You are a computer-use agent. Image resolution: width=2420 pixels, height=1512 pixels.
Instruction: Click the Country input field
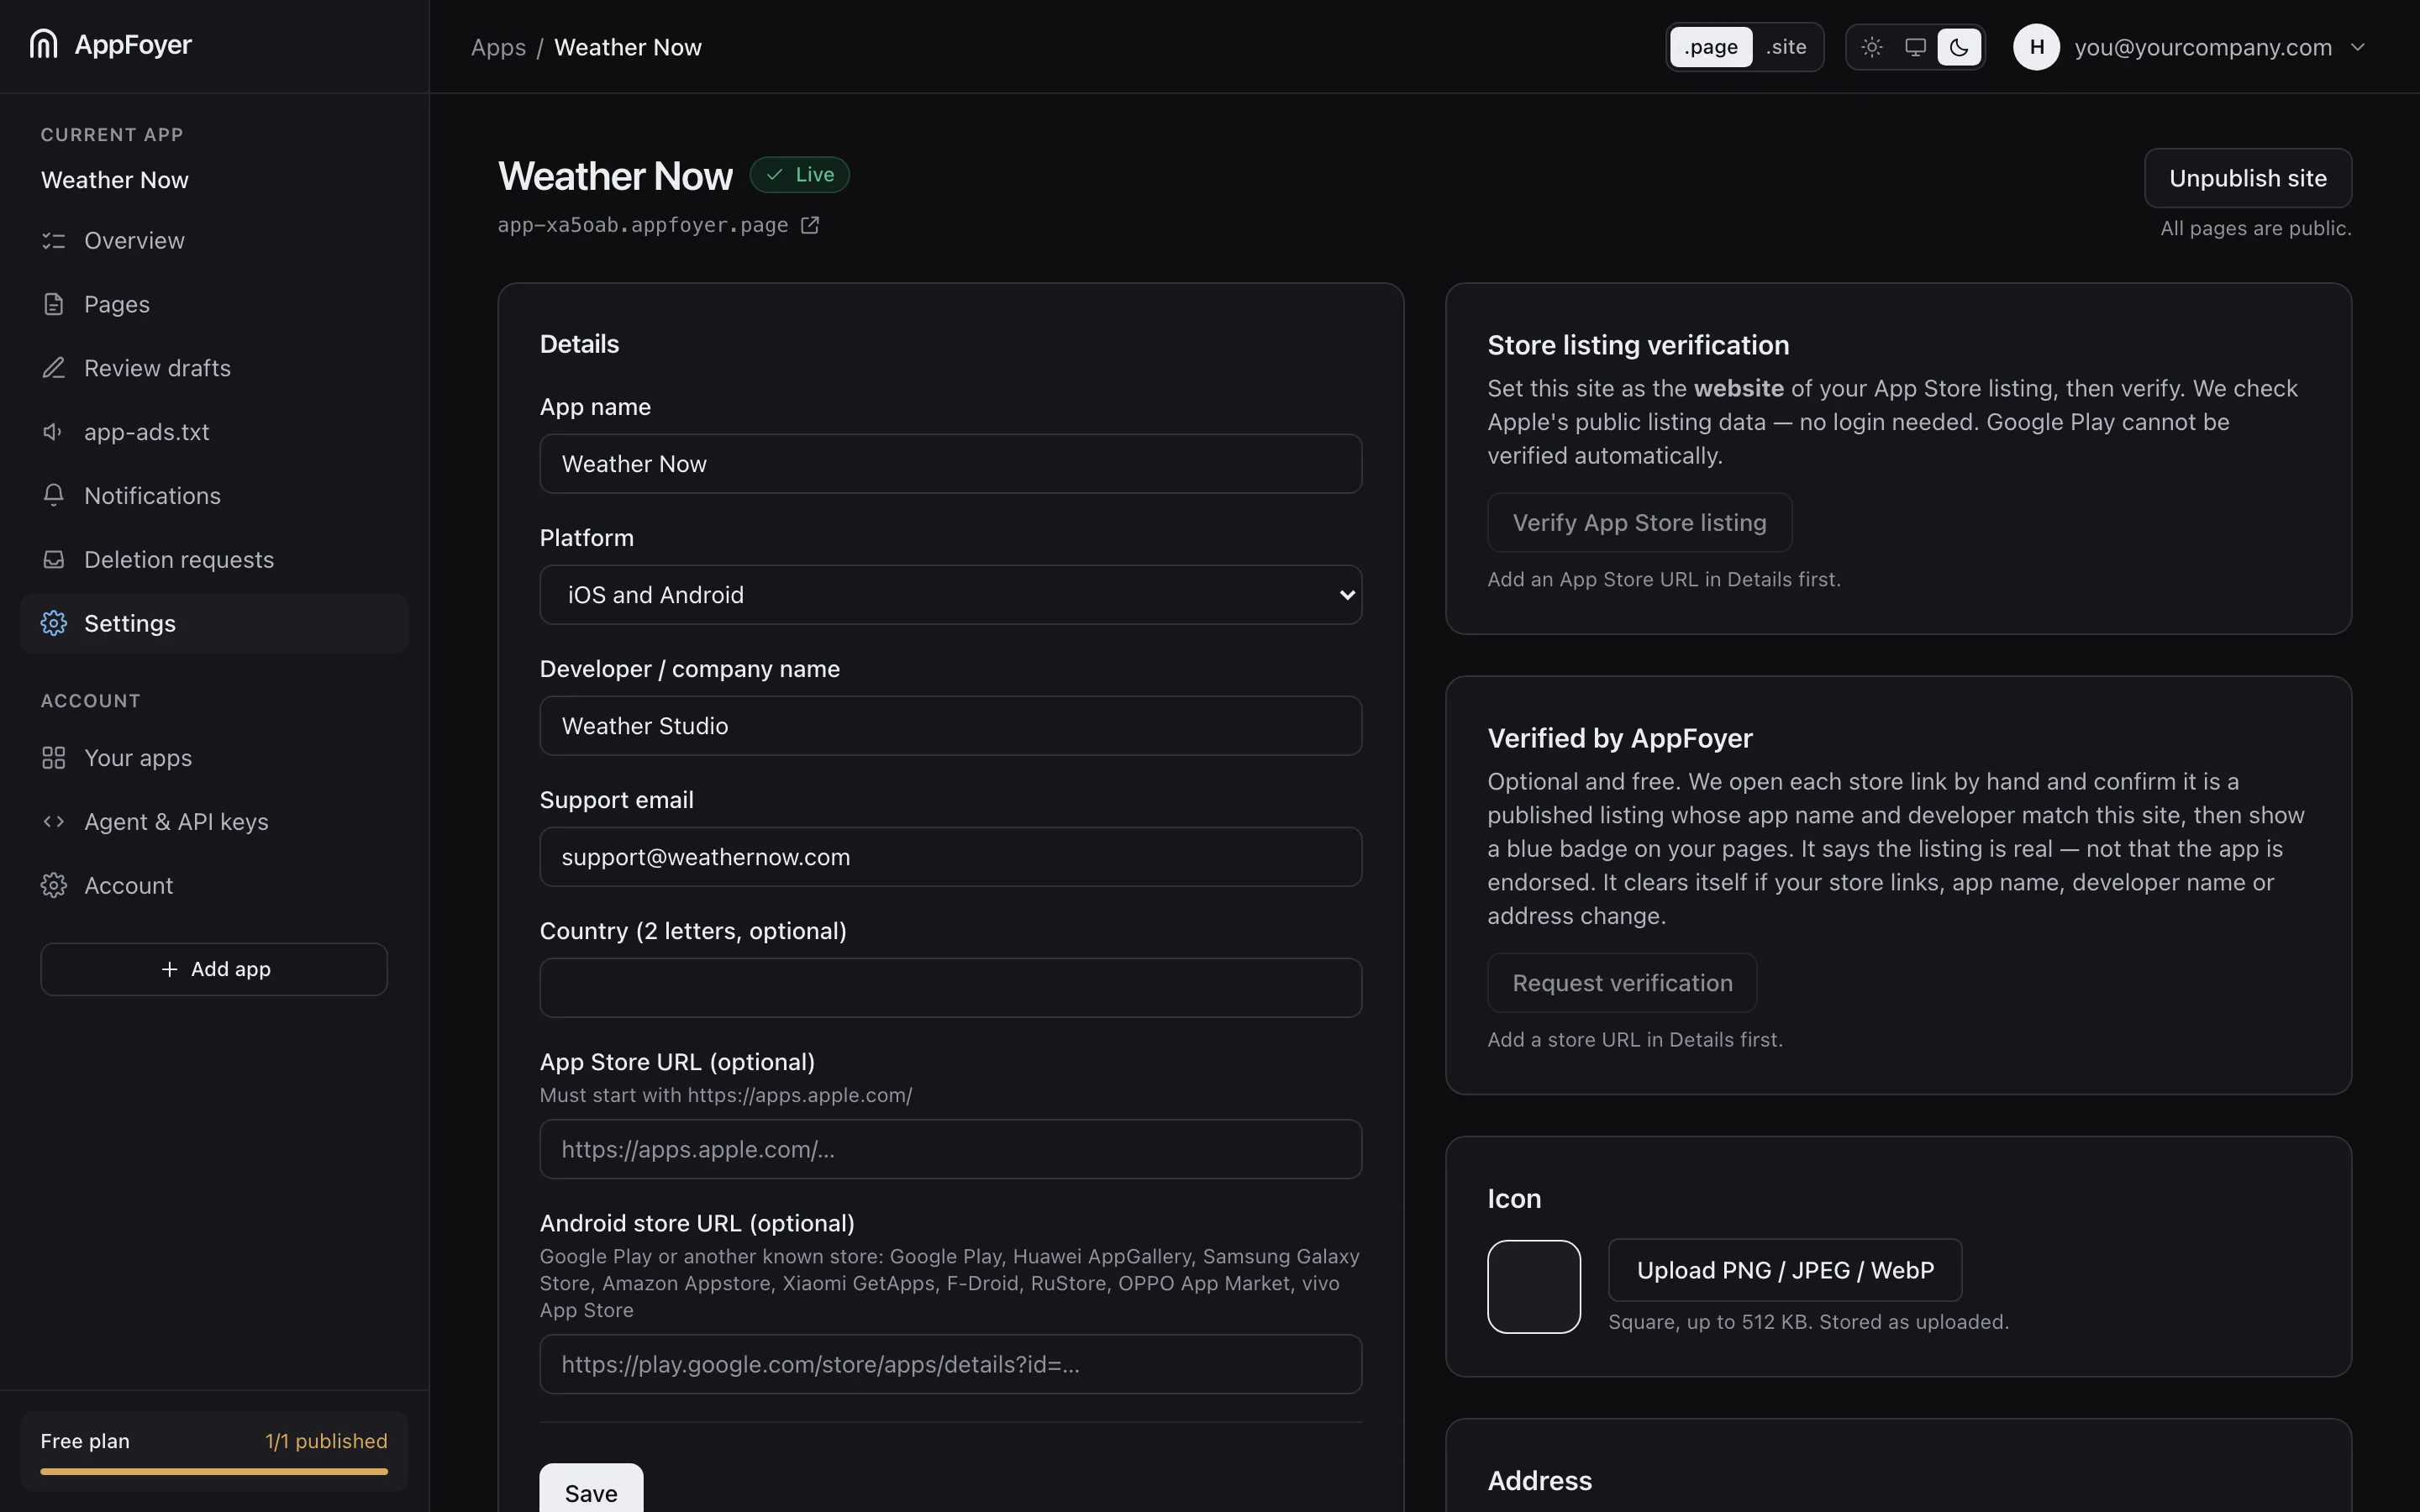tap(950, 988)
